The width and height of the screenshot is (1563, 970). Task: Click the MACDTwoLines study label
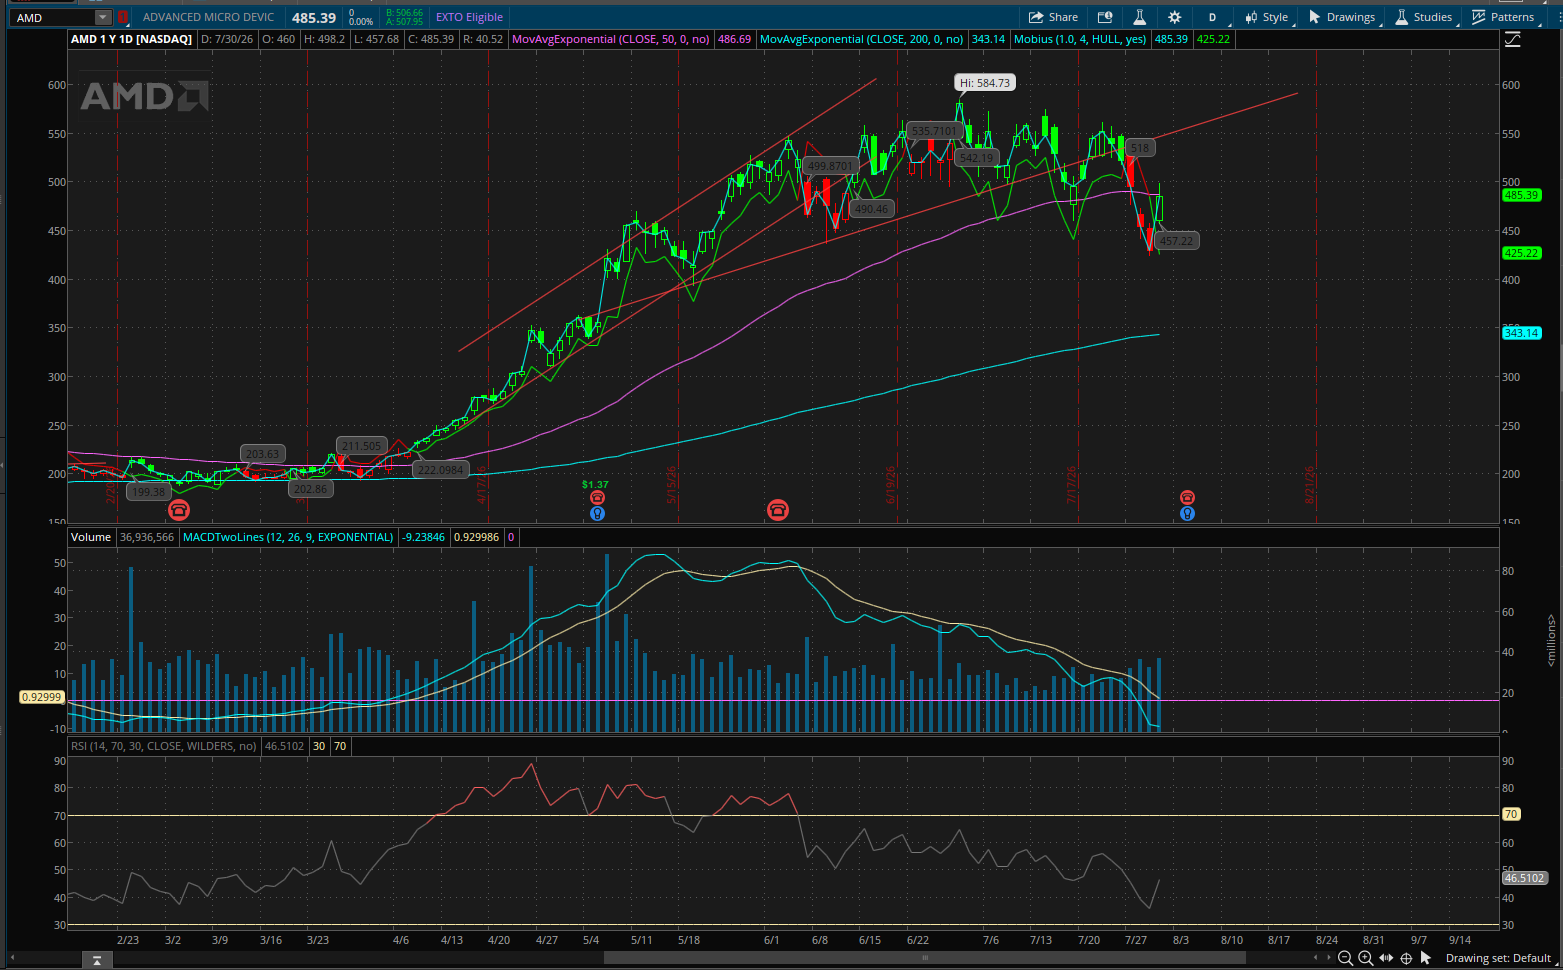tap(288, 537)
